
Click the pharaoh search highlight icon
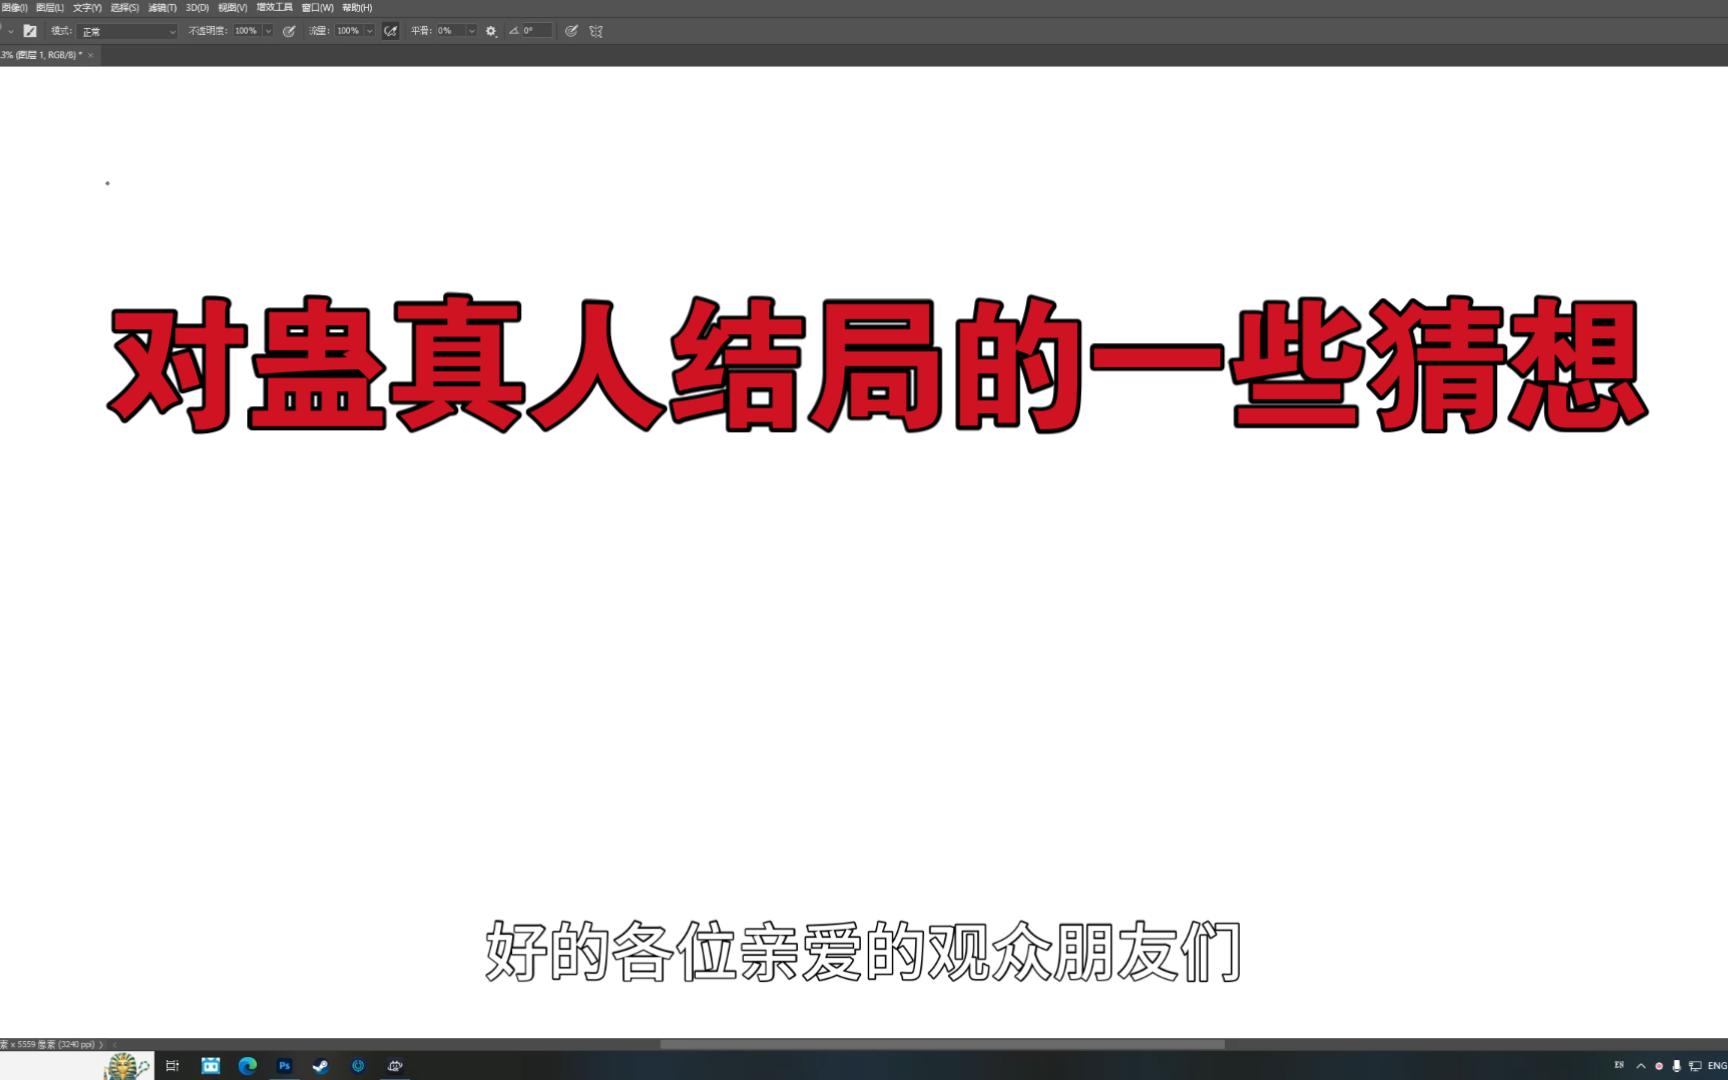127,1066
